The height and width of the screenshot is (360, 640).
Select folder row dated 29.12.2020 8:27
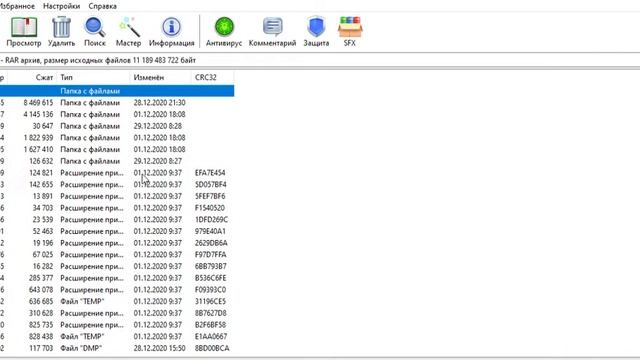tap(117, 161)
